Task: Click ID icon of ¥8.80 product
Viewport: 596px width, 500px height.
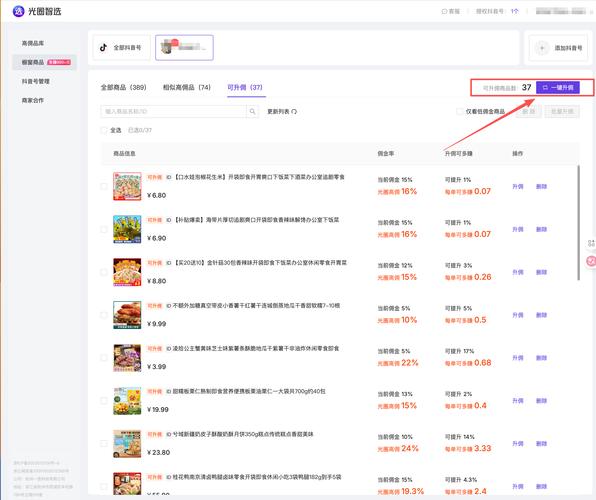Action: coord(169,263)
